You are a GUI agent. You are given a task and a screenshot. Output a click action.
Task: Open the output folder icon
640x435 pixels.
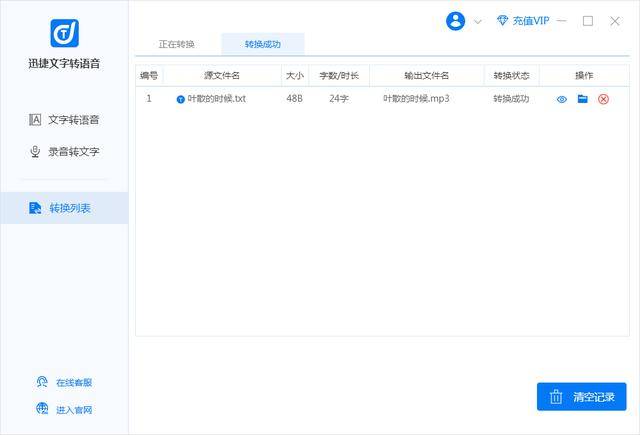pos(582,99)
